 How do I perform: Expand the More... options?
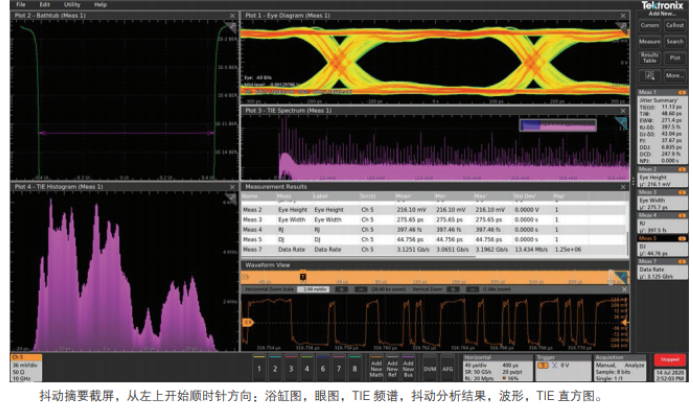[674, 75]
